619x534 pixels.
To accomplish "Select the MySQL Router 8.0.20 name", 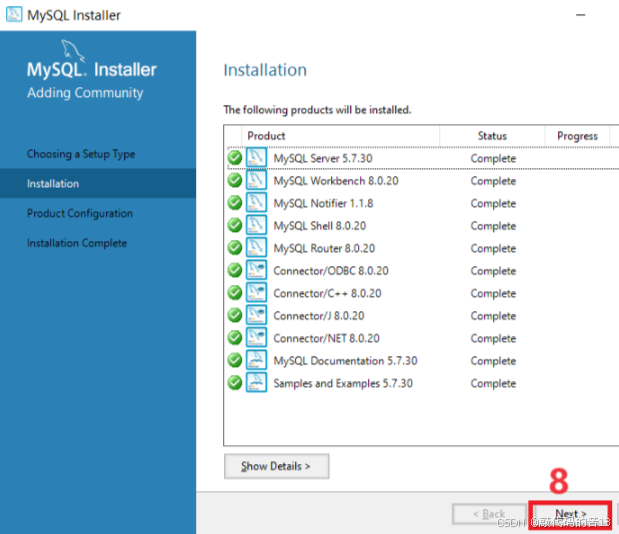I will click(324, 248).
